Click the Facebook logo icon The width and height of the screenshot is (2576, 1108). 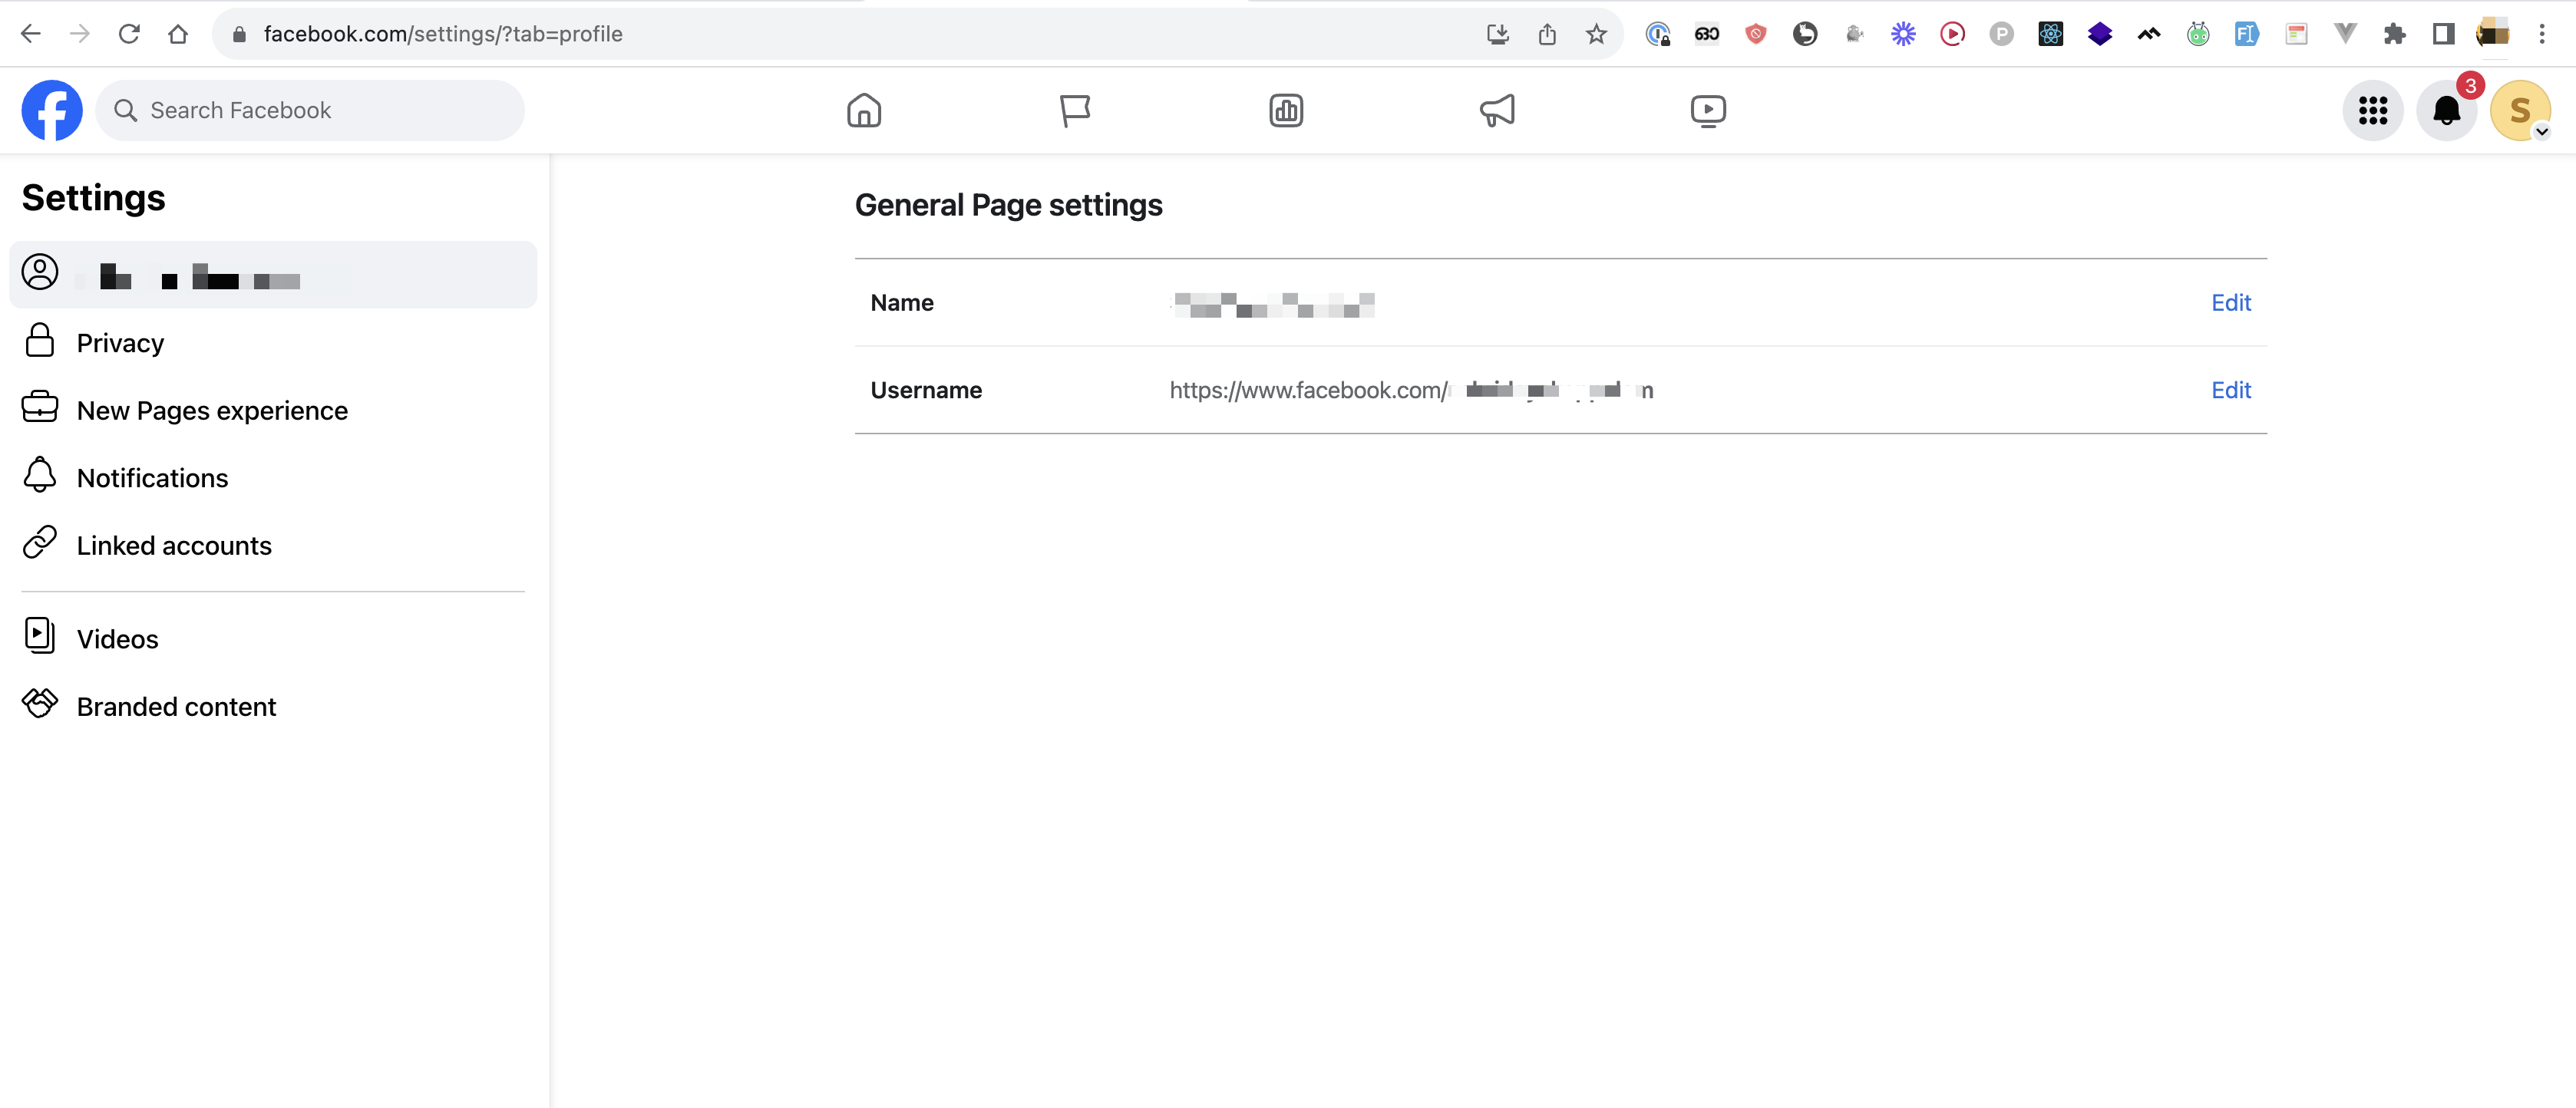pos(52,110)
